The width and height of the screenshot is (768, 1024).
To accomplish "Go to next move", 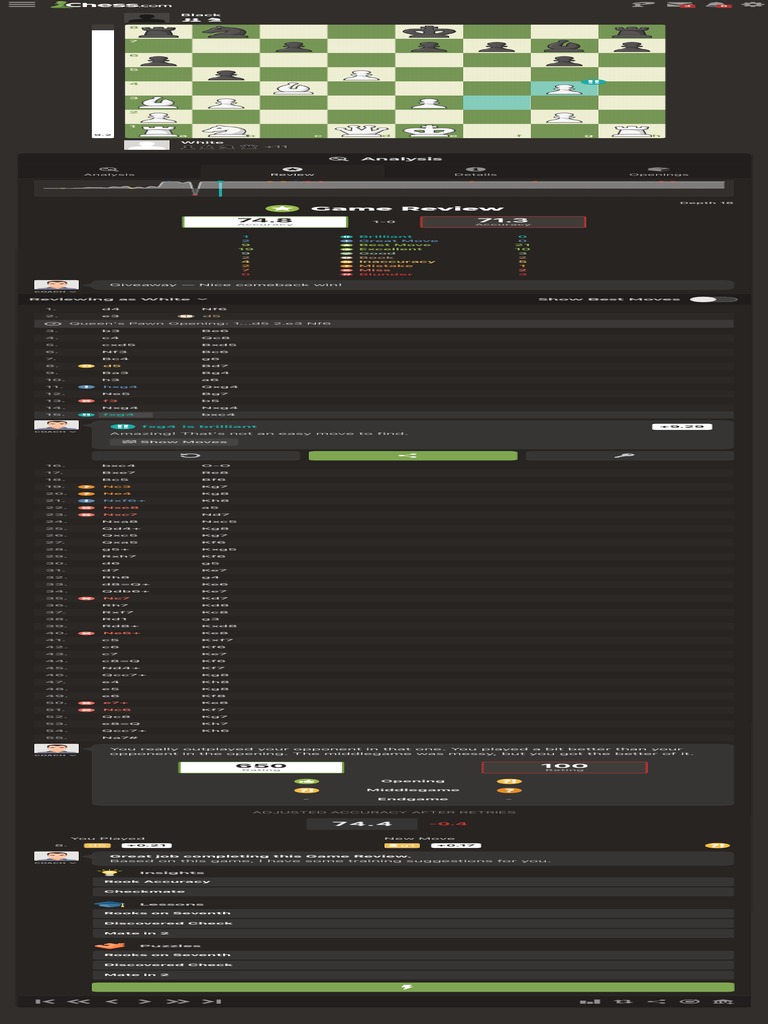I will 144,1001.
